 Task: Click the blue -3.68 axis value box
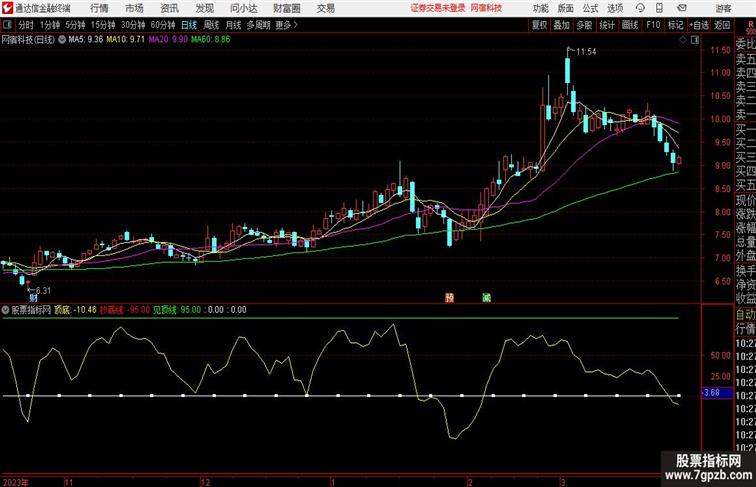(x=716, y=393)
